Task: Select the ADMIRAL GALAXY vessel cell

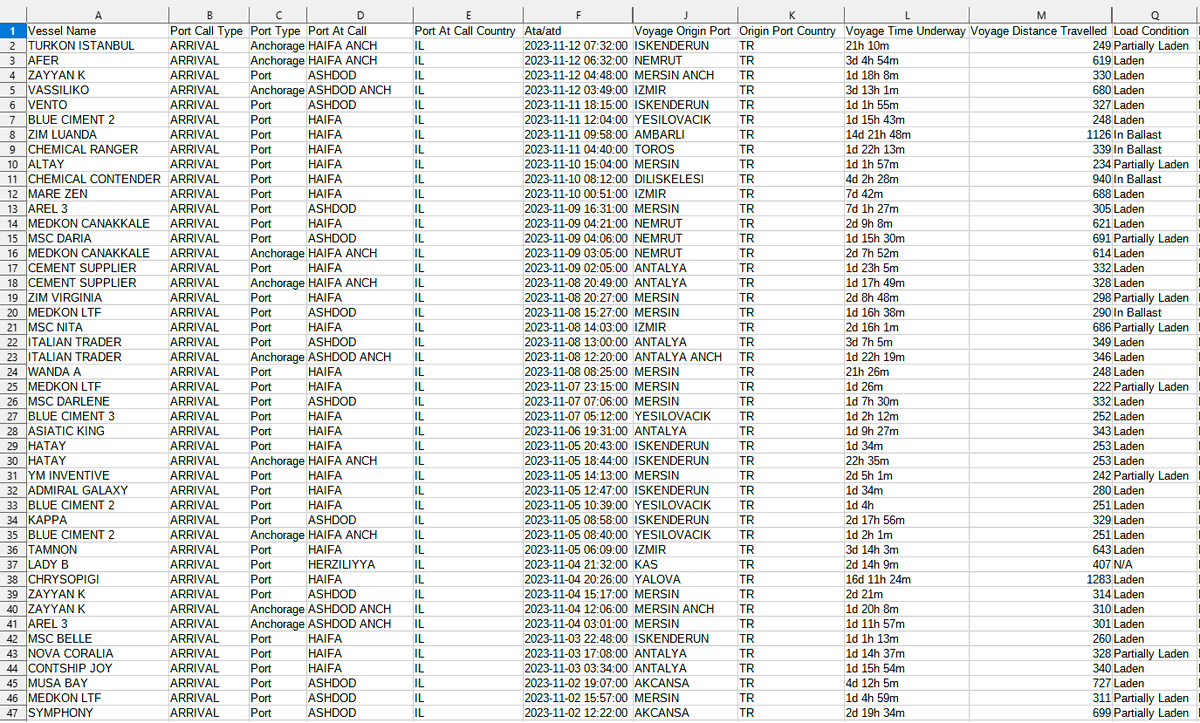Action: (x=97, y=491)
